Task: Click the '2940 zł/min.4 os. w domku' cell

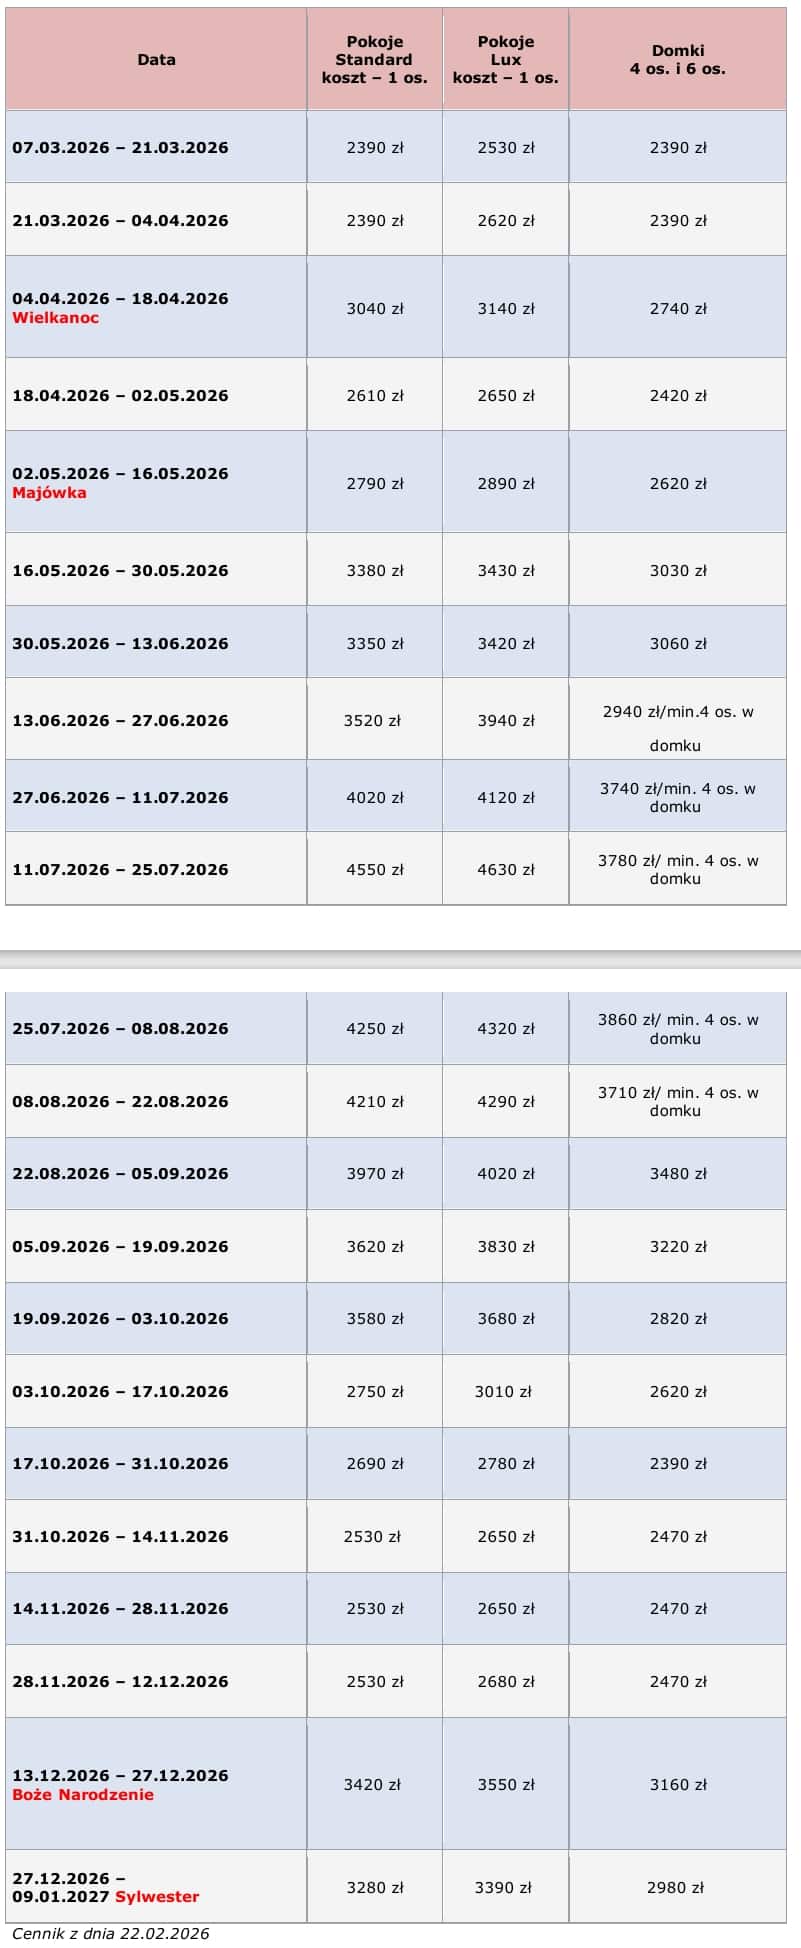Action: [x=677, y=728]
